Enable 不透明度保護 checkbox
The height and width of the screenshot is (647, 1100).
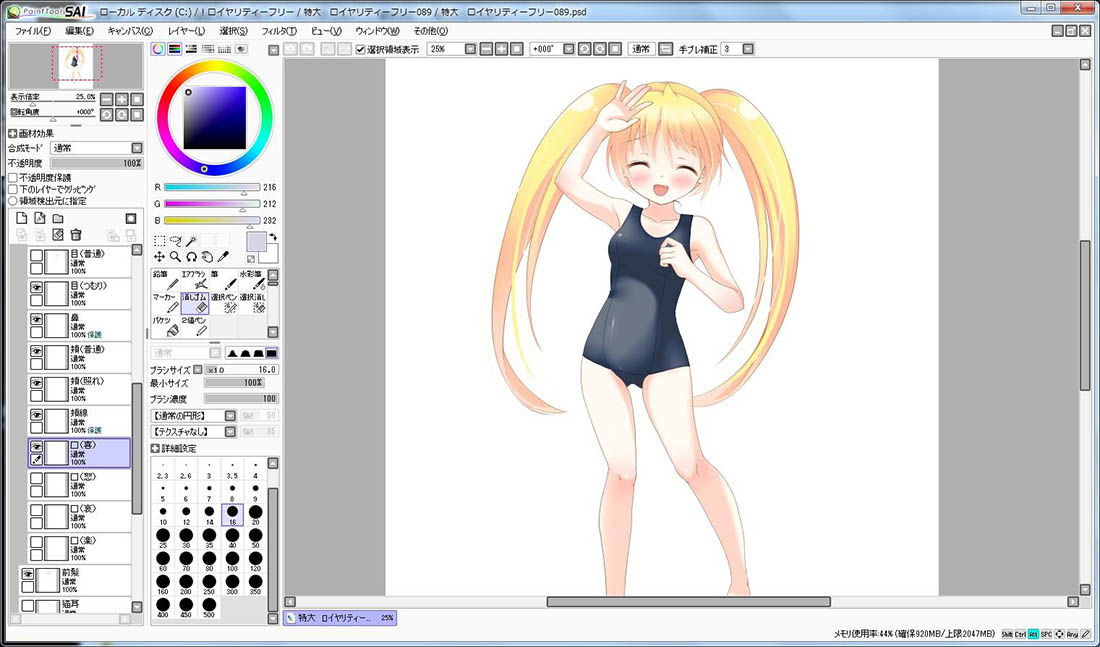tap(13, 178)
